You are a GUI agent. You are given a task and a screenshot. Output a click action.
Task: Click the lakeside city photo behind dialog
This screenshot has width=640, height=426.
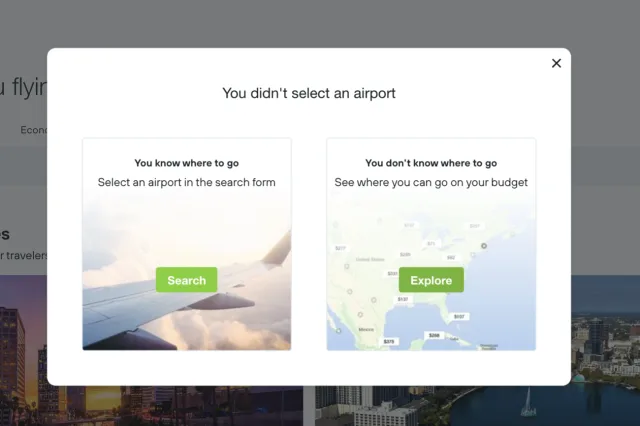click(x=605, y=351)
